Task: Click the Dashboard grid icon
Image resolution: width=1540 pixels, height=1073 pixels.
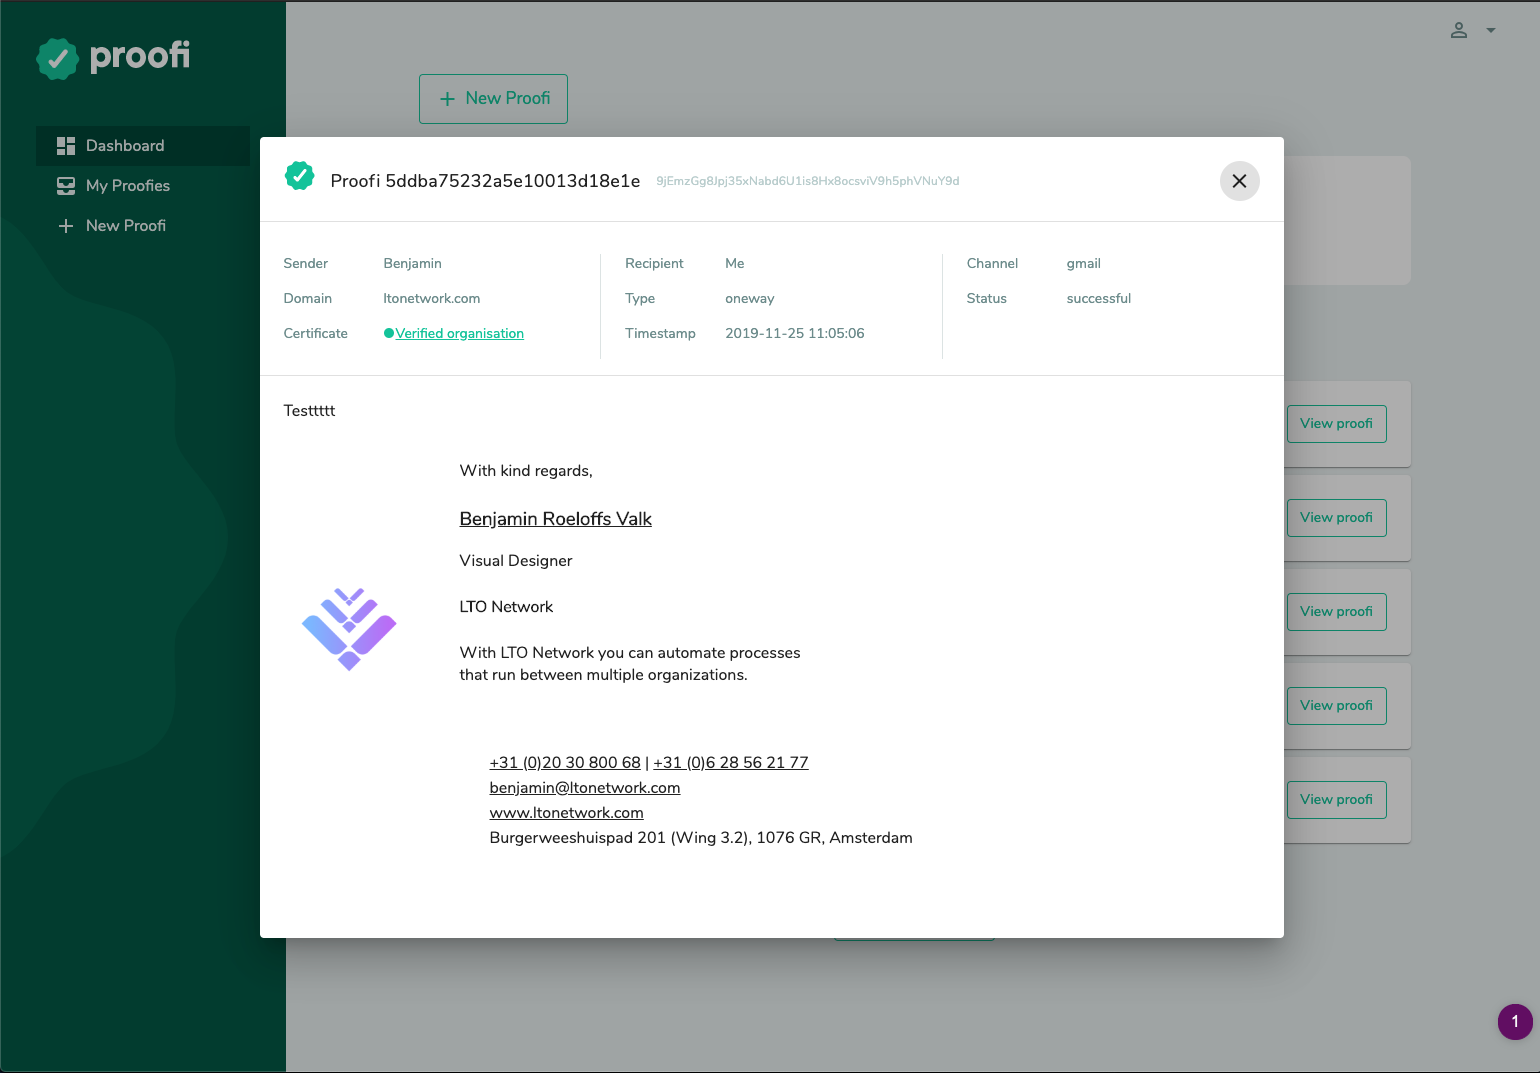Action: [x=66, y=146]
